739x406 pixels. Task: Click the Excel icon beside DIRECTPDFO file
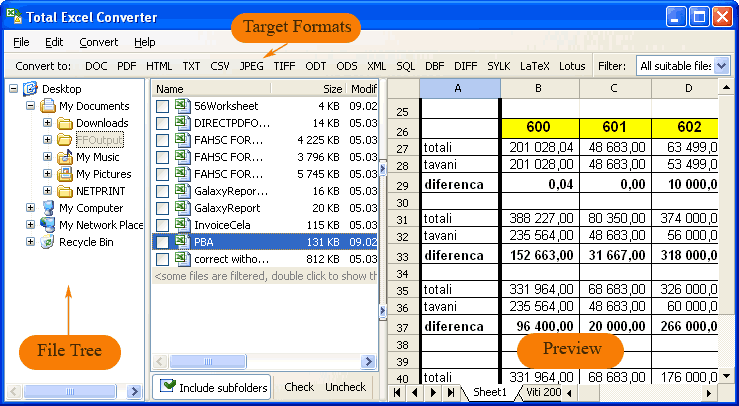point(182,123)
